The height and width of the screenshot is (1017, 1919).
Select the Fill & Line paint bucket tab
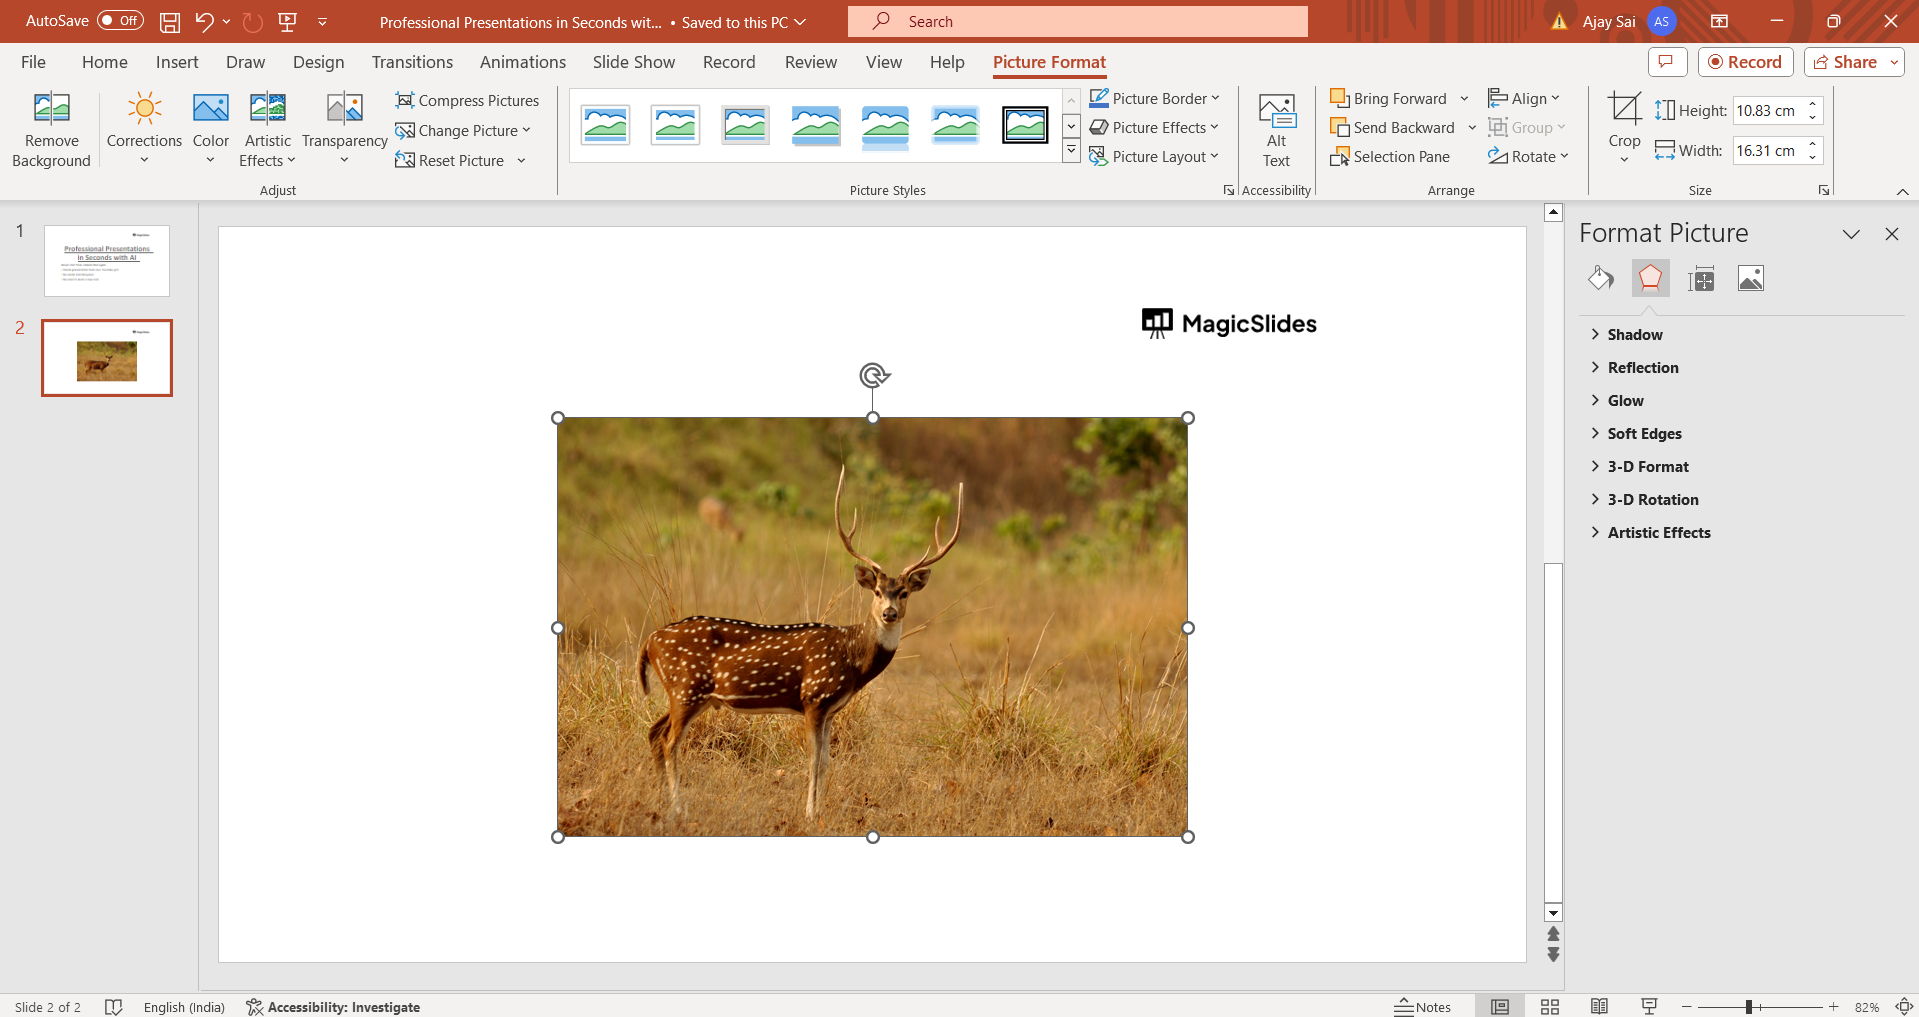point(1600,278)
